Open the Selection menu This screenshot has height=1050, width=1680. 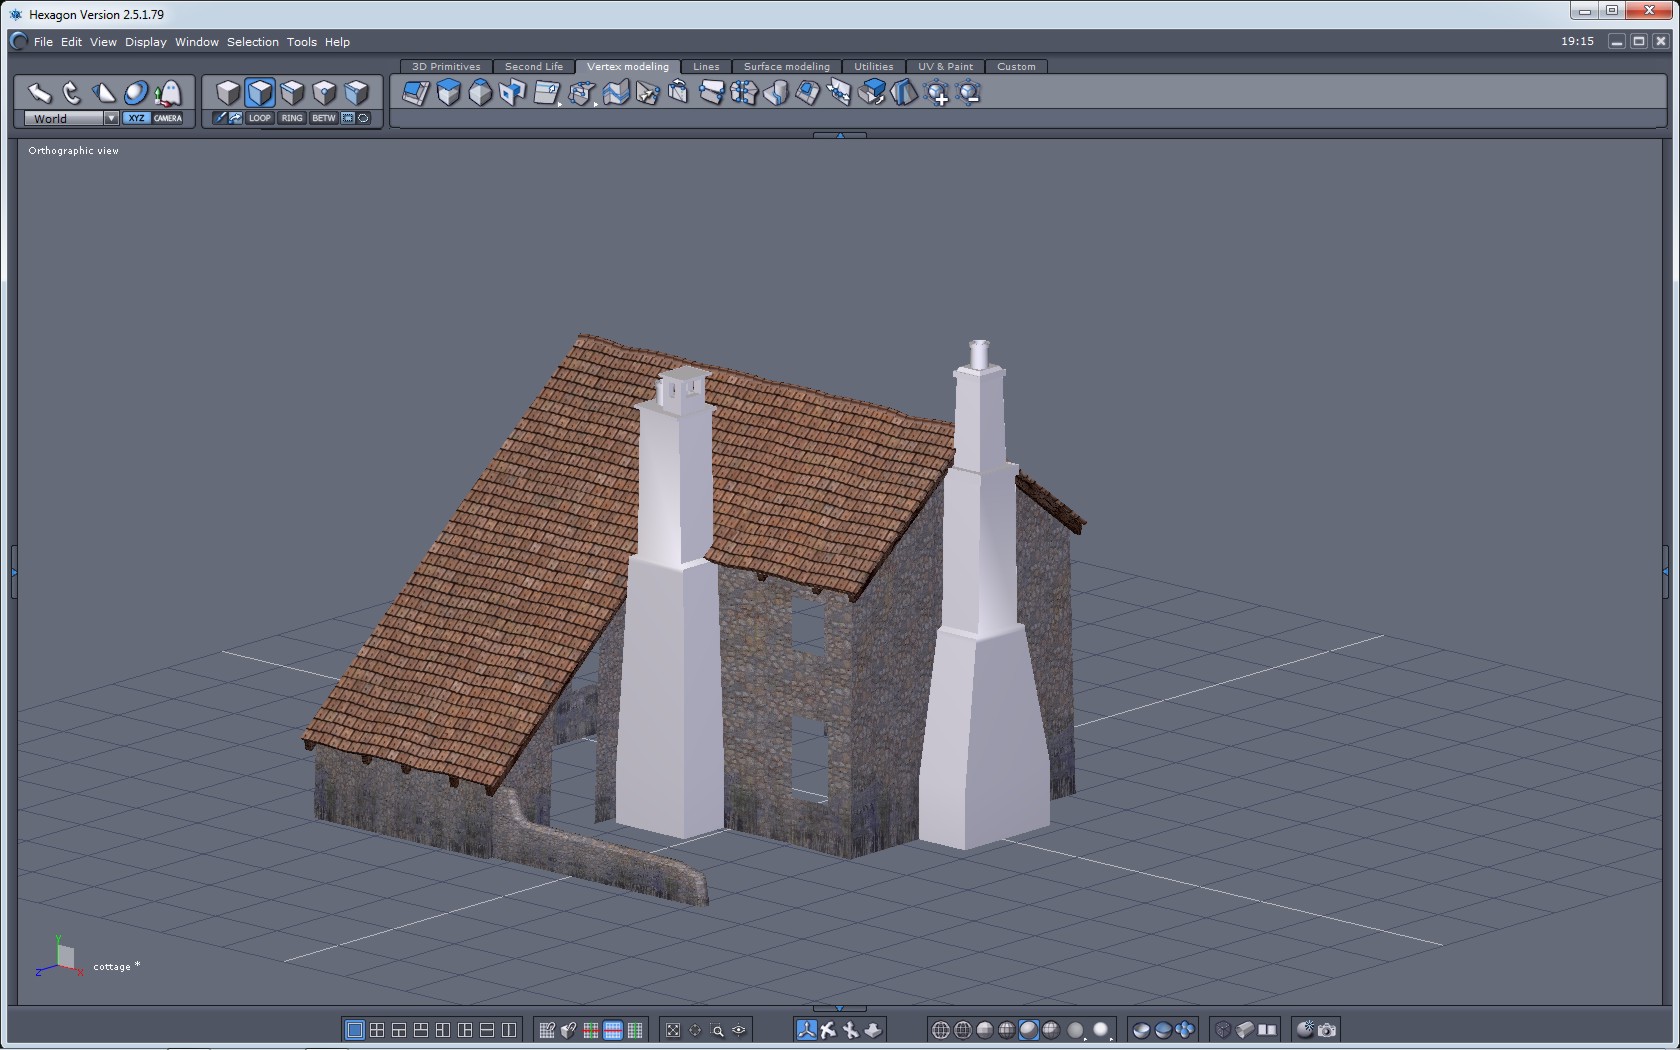pyautogui.click(x=252, y=42)
